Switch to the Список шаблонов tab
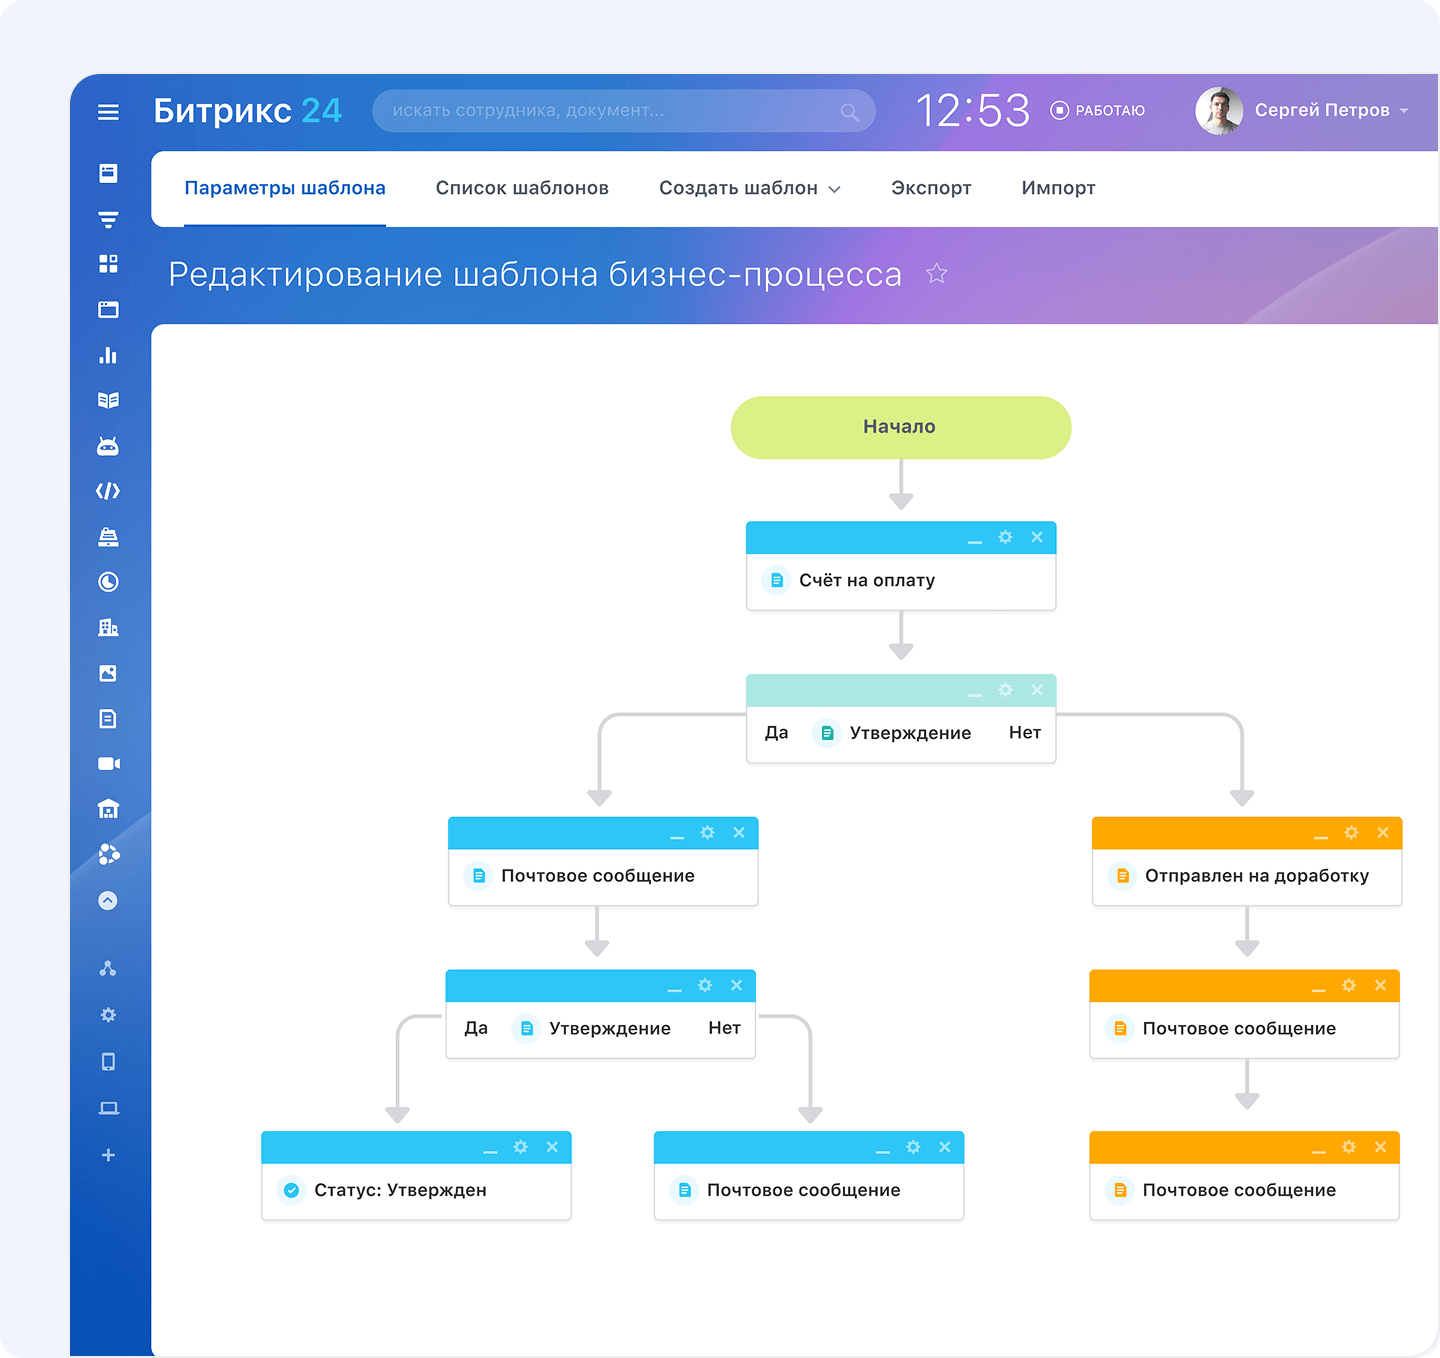This screenshot has width=1440, height=1358. click(522, 189)
